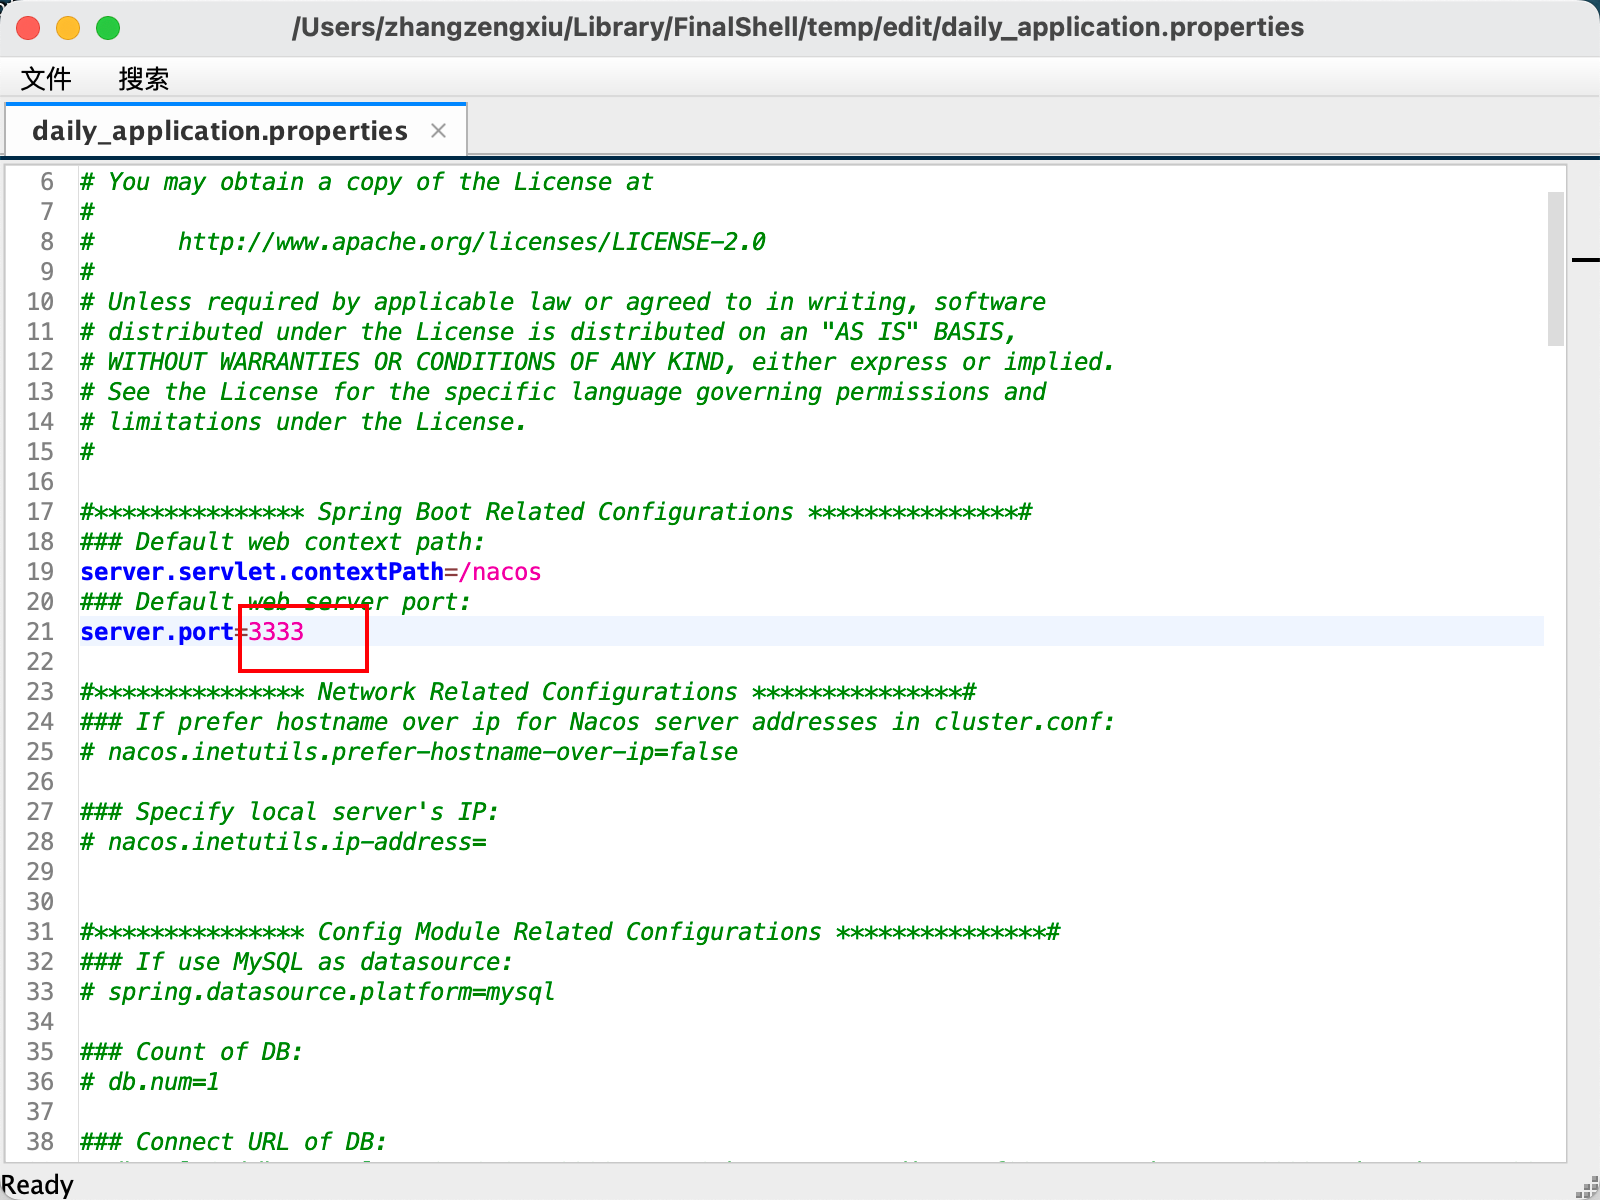Click the 'See the License for' comment line
The image size is (1600, 1200).
(x=563, y=392)
